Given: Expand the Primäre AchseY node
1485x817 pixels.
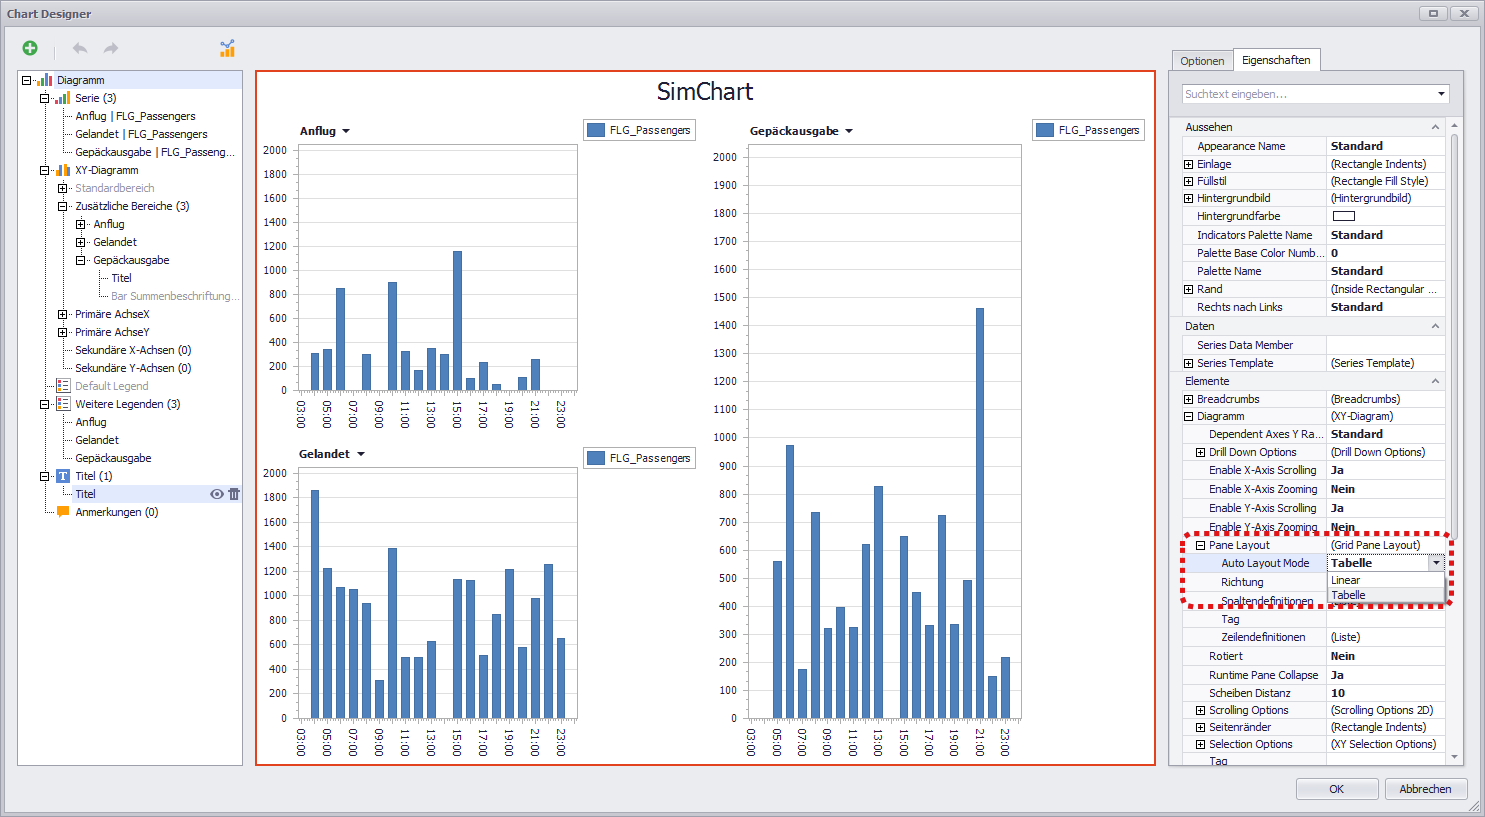Looking at the screenshot, I should click(62, 332).
